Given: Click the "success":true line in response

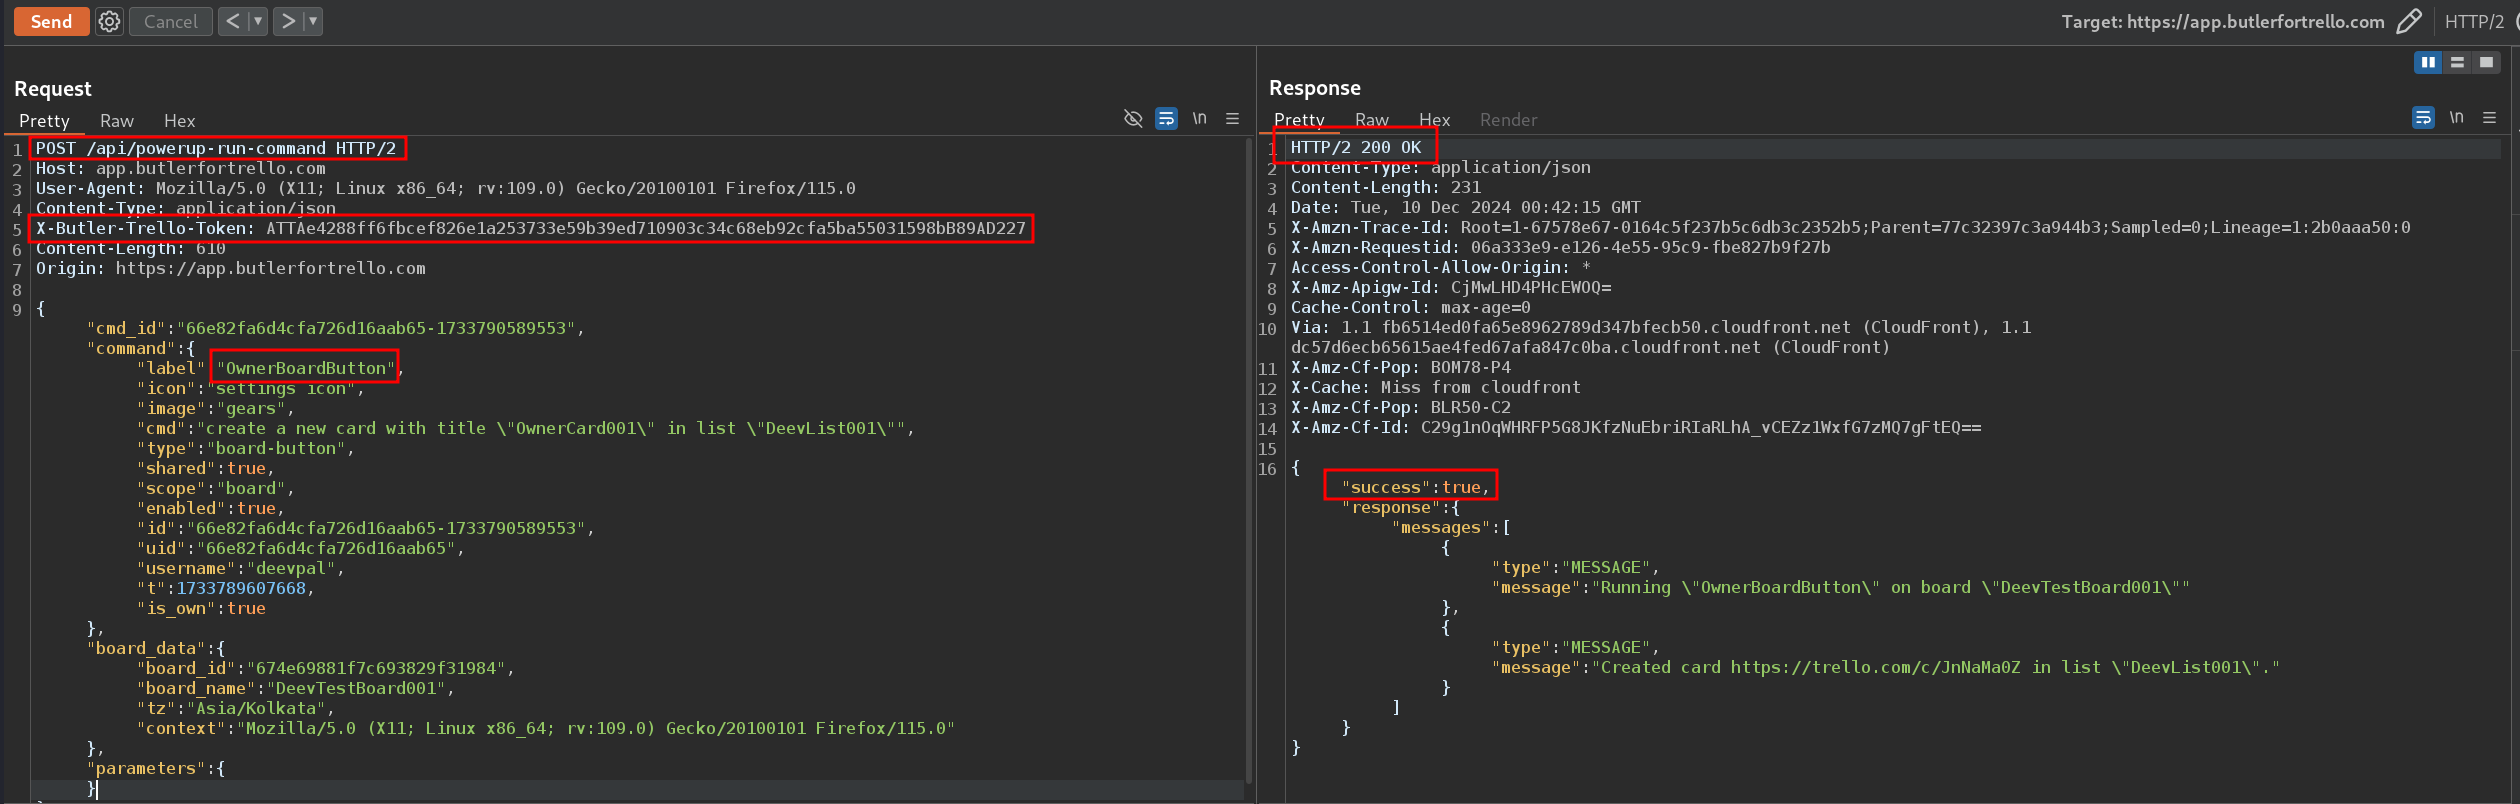Looking at the screenshot, I should coord(1415,487).
